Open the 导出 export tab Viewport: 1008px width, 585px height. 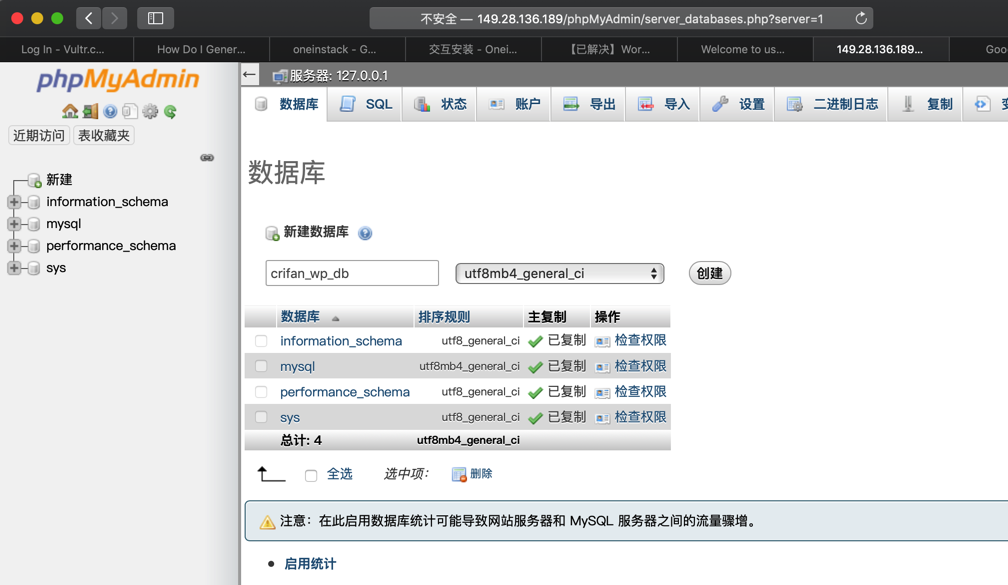(588, 104)
